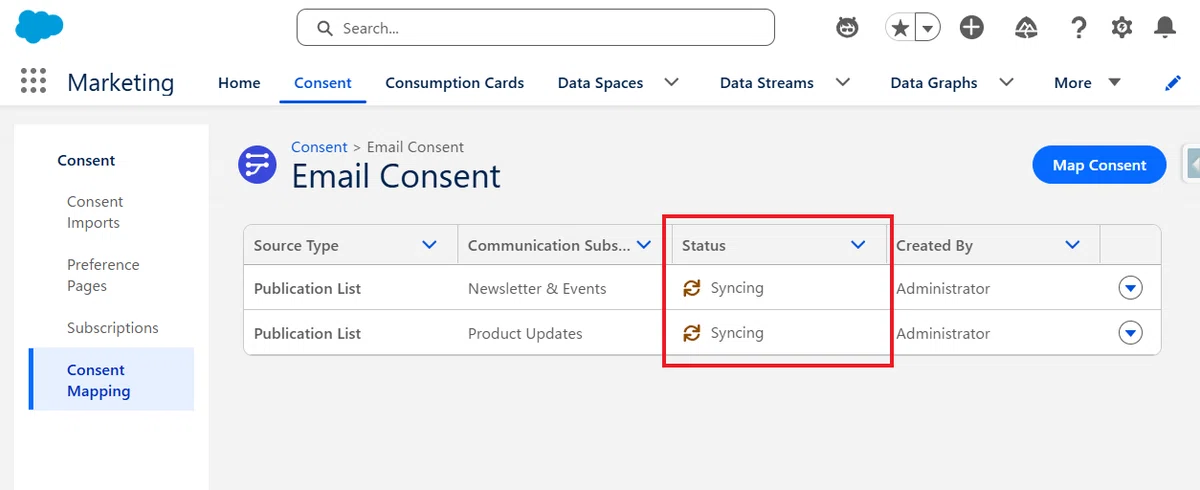Expand the Data Spaces tab chevron
This screenshot has width=1200, height=490.
[672, 82]
